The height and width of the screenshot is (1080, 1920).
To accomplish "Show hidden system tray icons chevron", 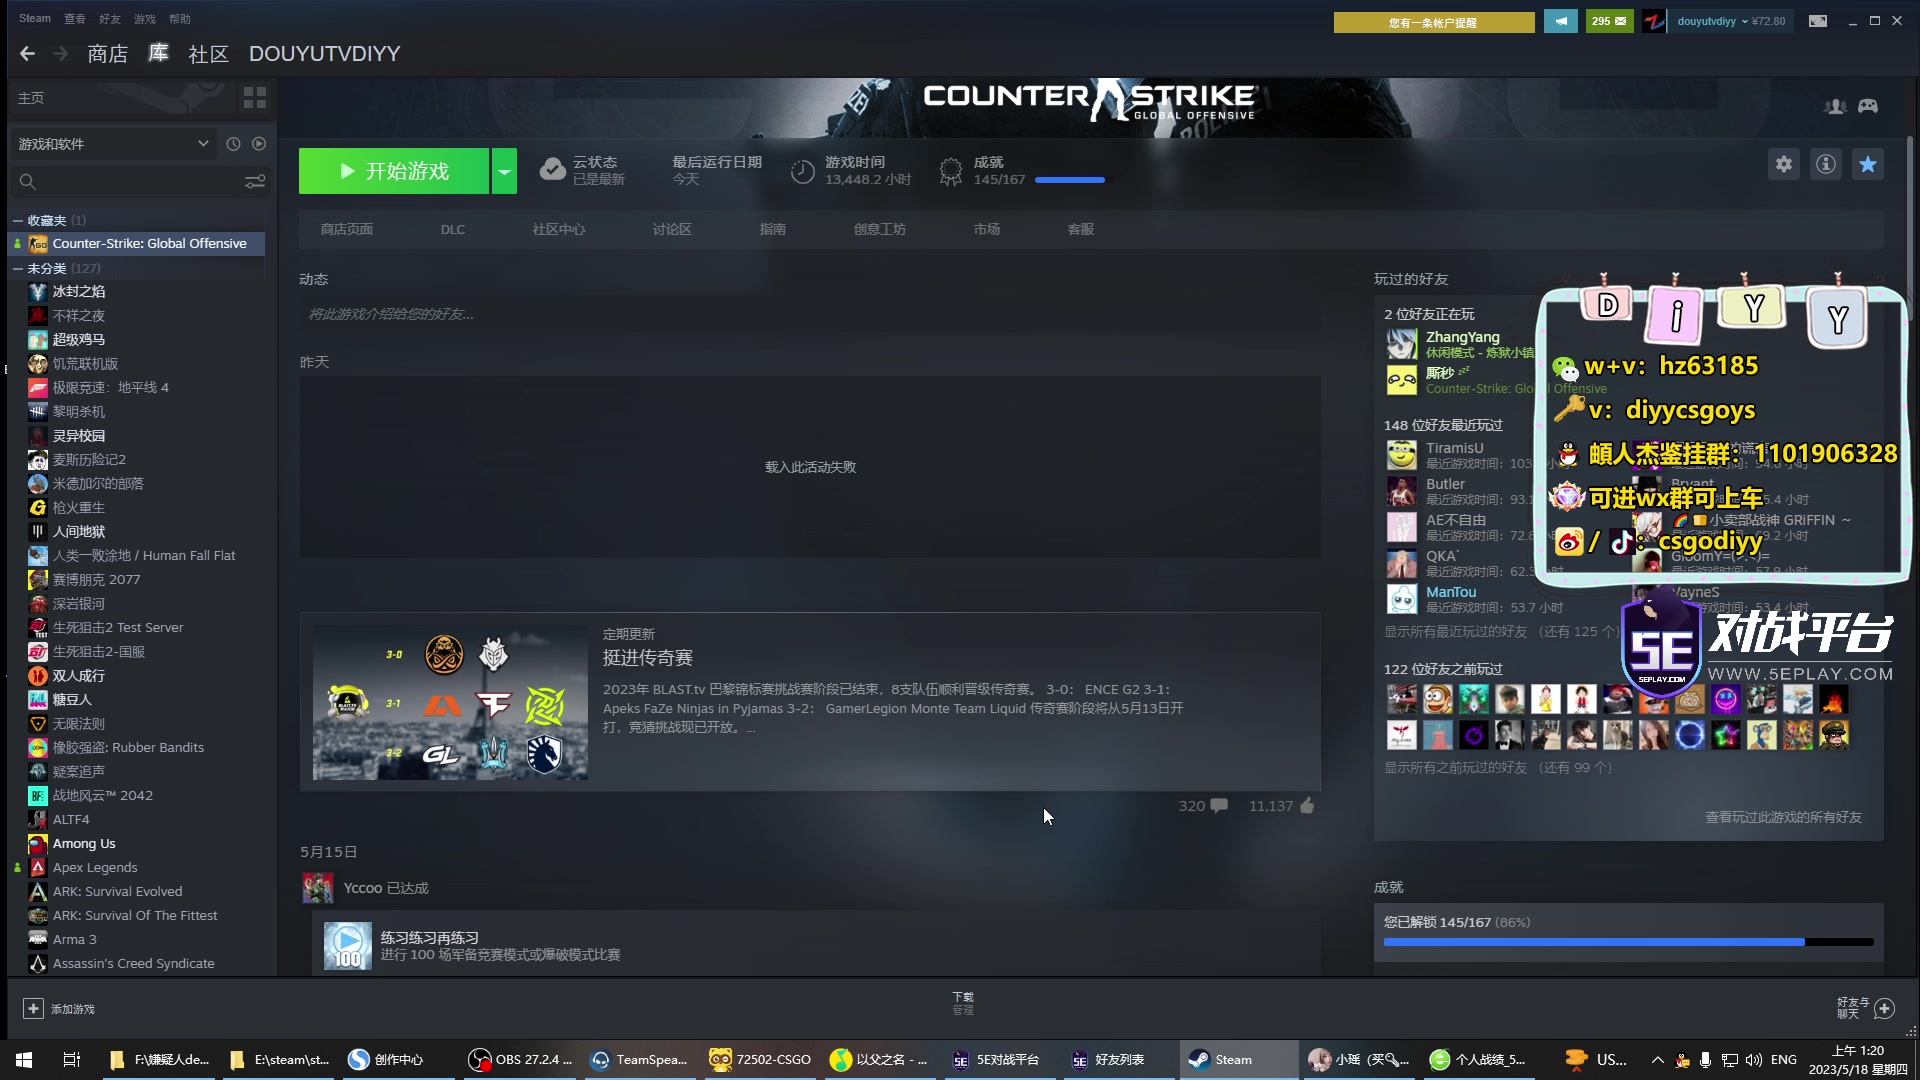I will [x=1657, y=1060].
